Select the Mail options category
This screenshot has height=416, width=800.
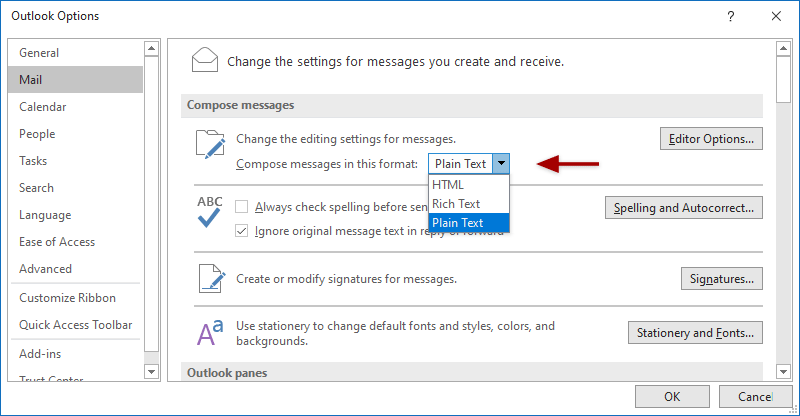click(76, 80)
